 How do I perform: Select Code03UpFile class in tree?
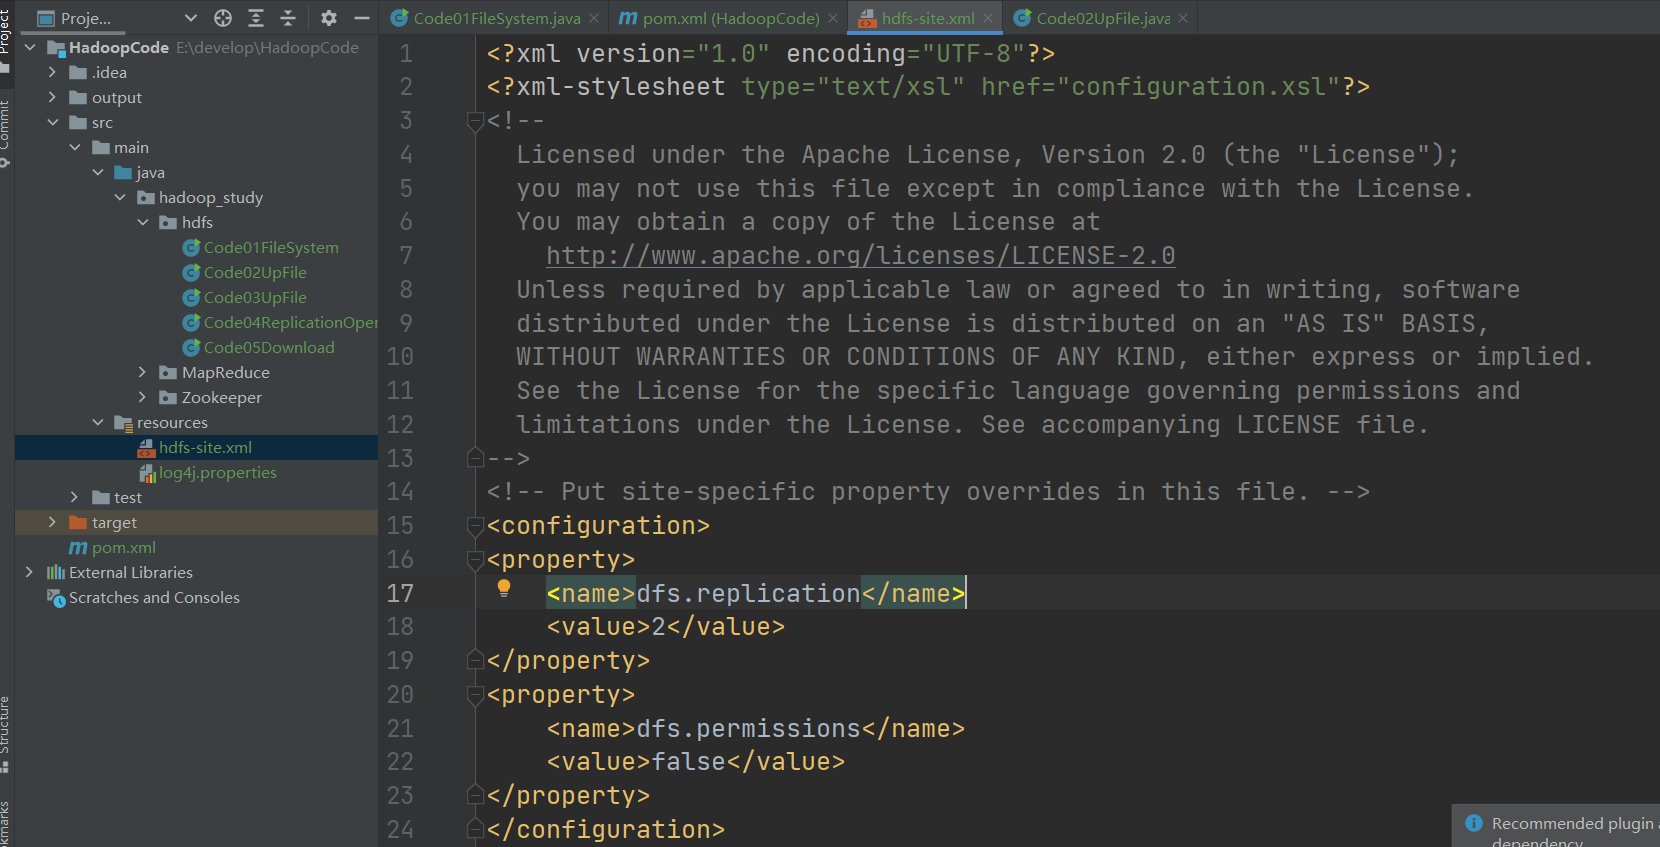pos(255,297)
